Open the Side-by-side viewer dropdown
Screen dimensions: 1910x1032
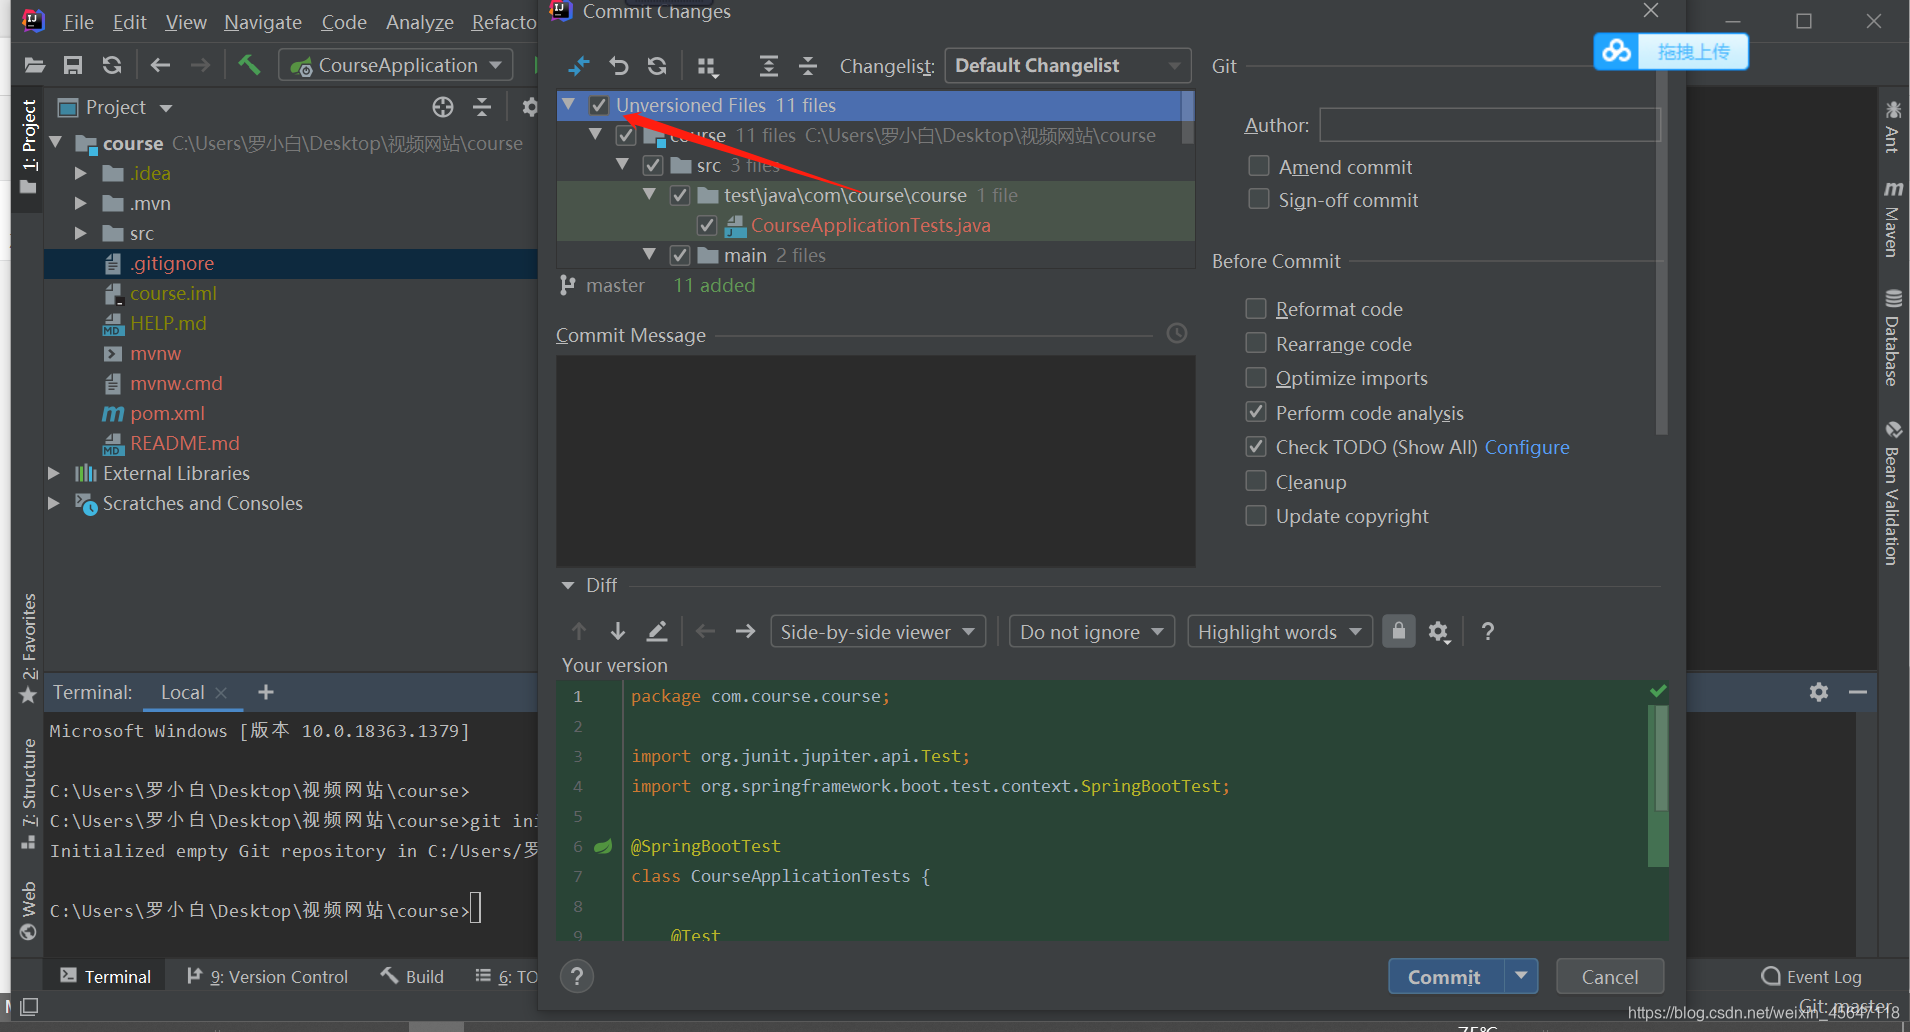878,631
